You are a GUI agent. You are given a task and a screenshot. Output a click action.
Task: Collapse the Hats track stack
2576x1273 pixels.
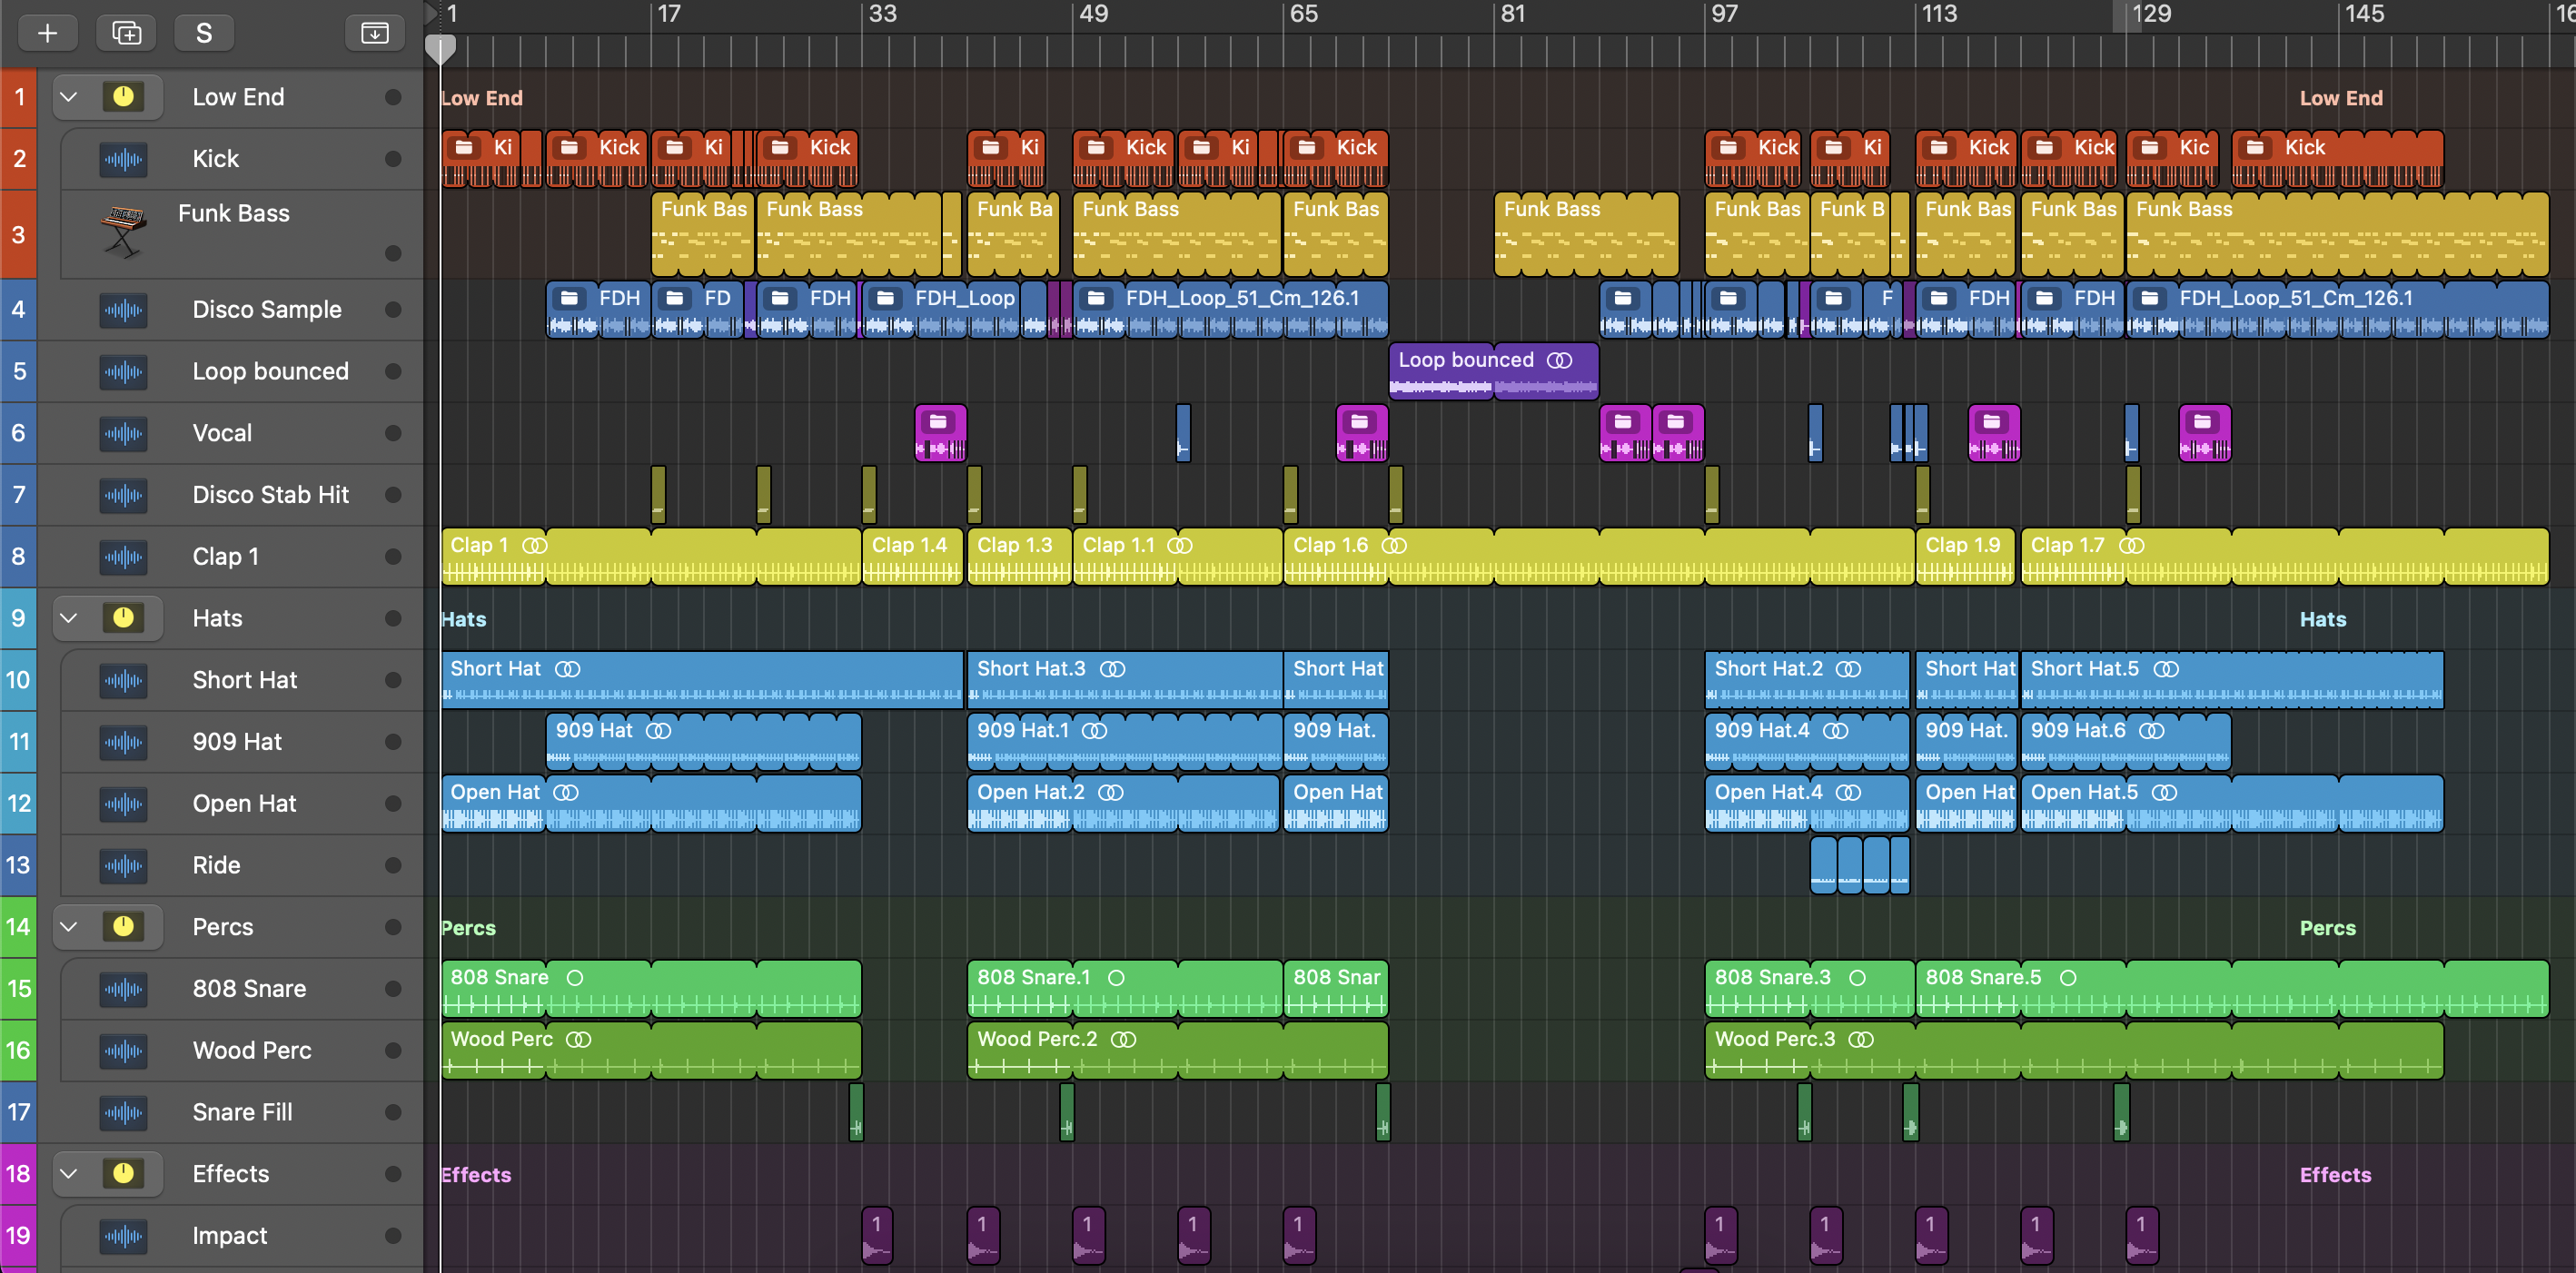click(x=69, y=618)
